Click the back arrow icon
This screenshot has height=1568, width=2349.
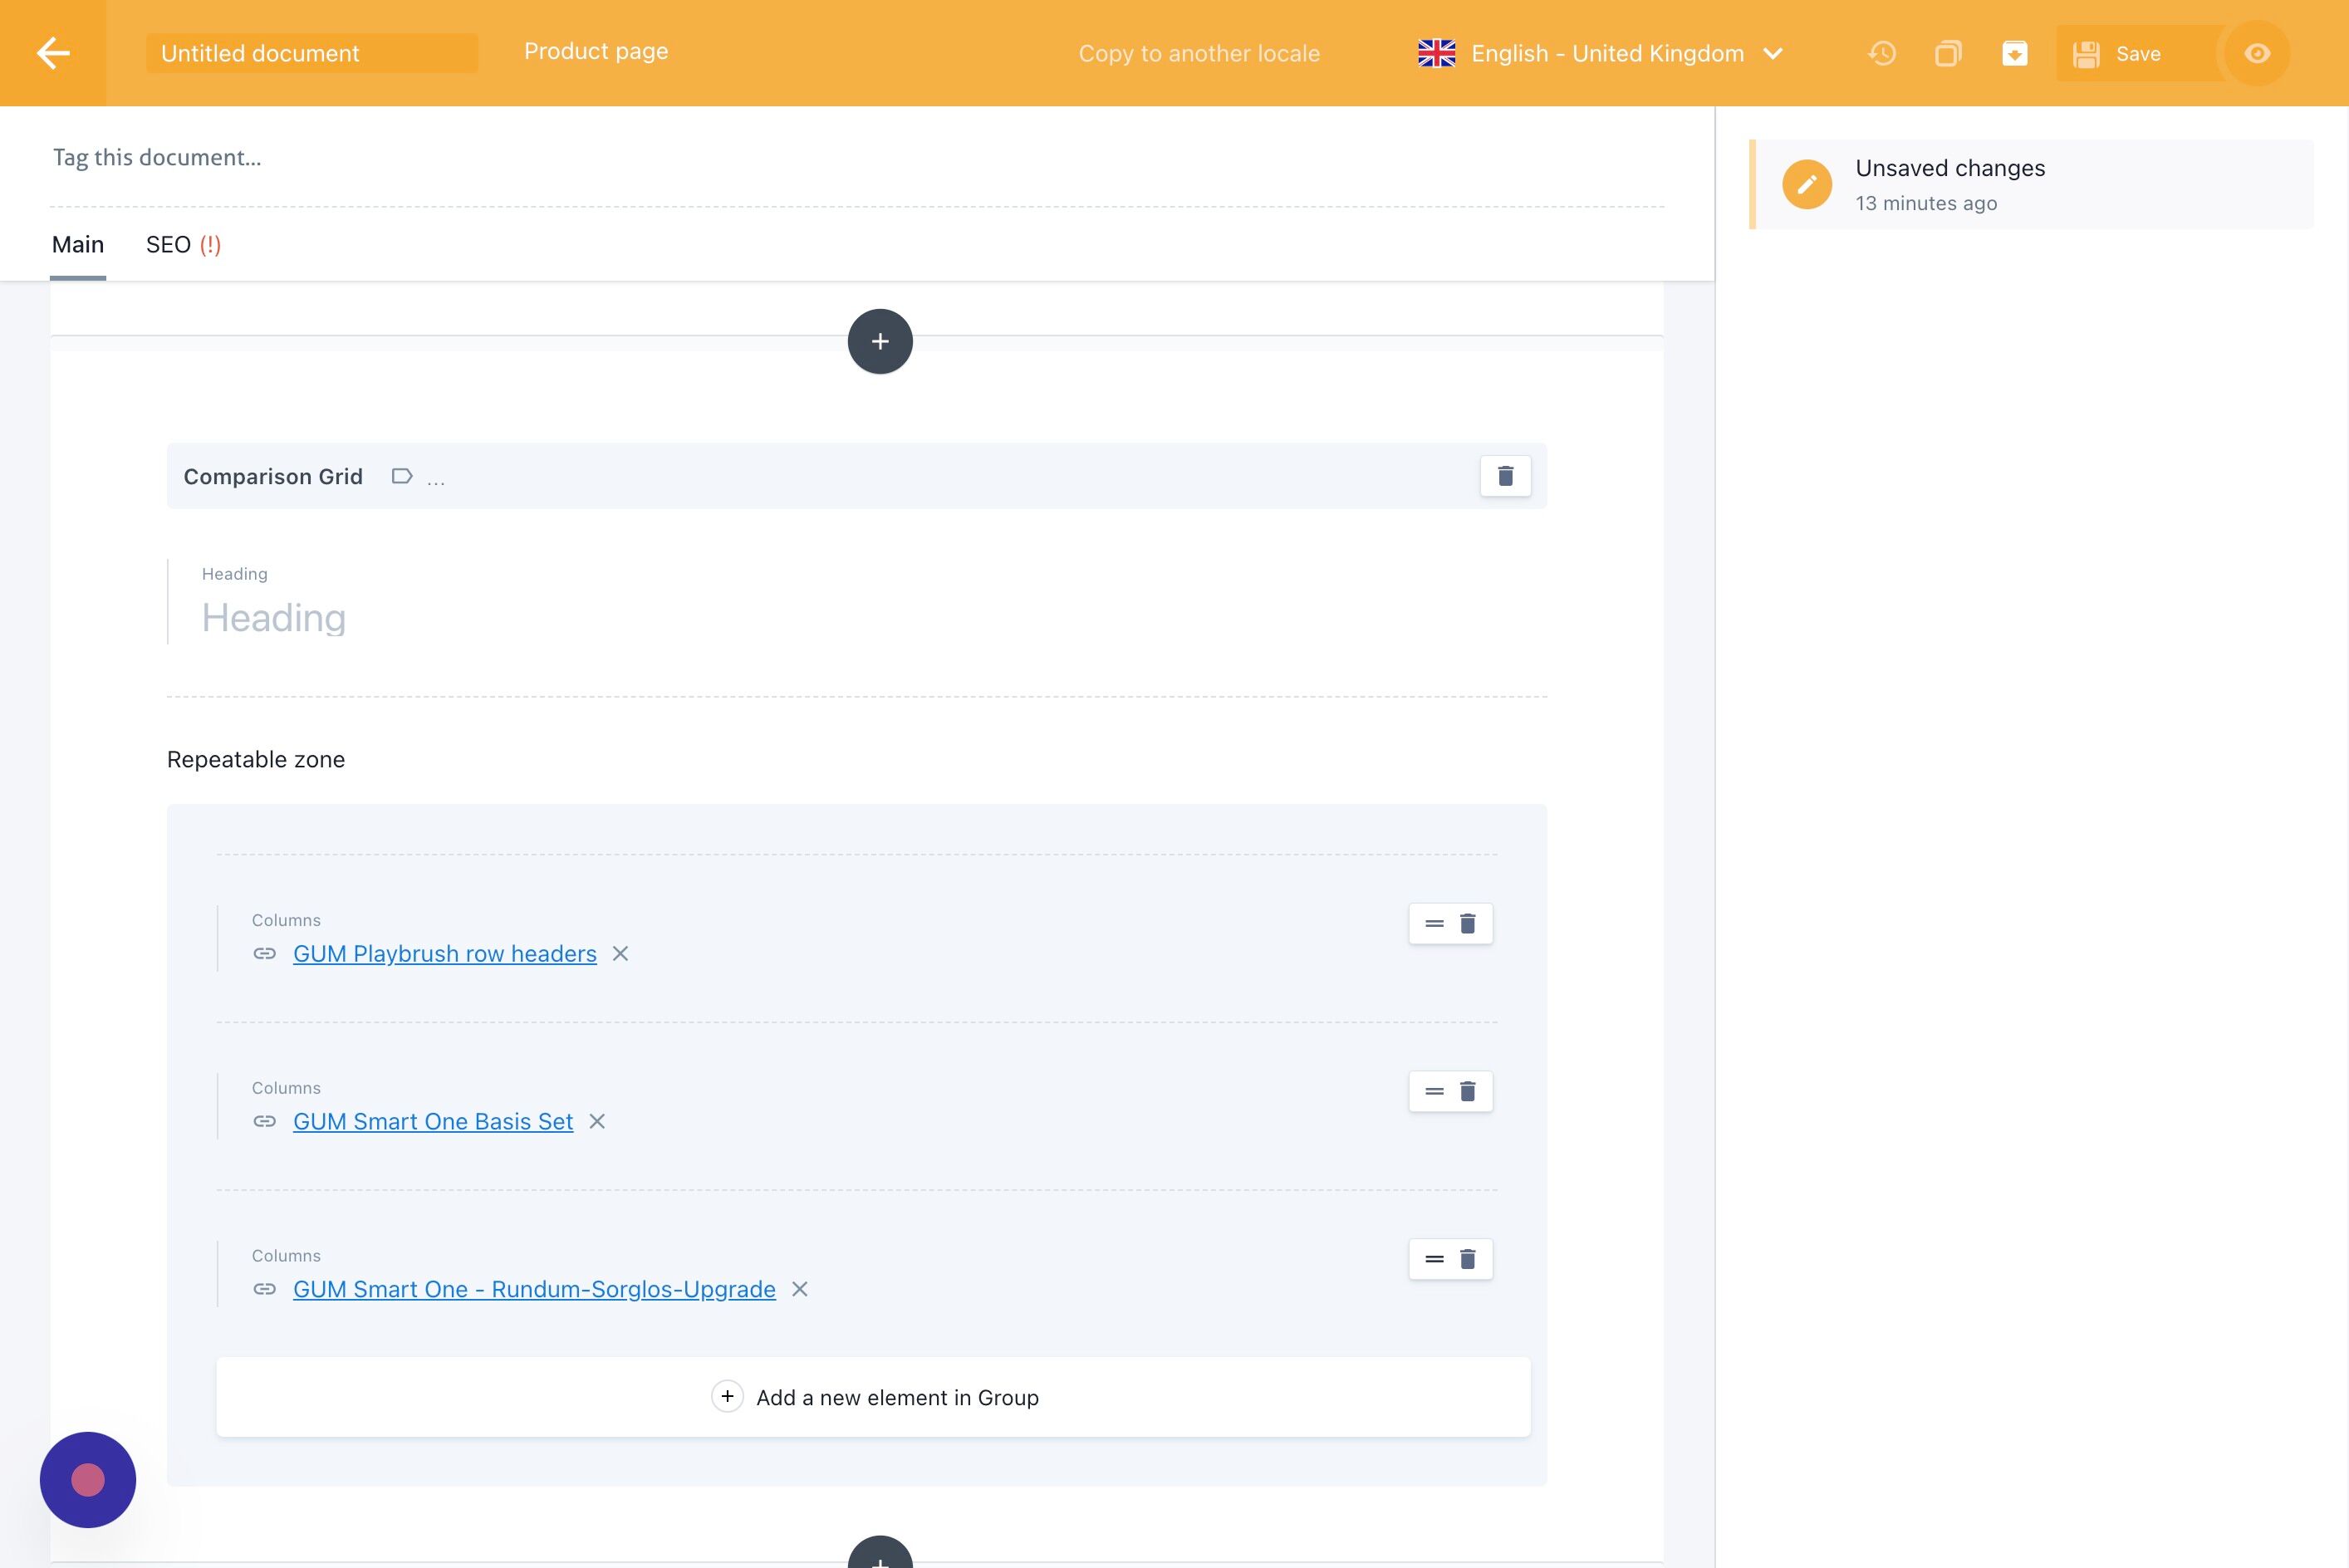point(53,53)
